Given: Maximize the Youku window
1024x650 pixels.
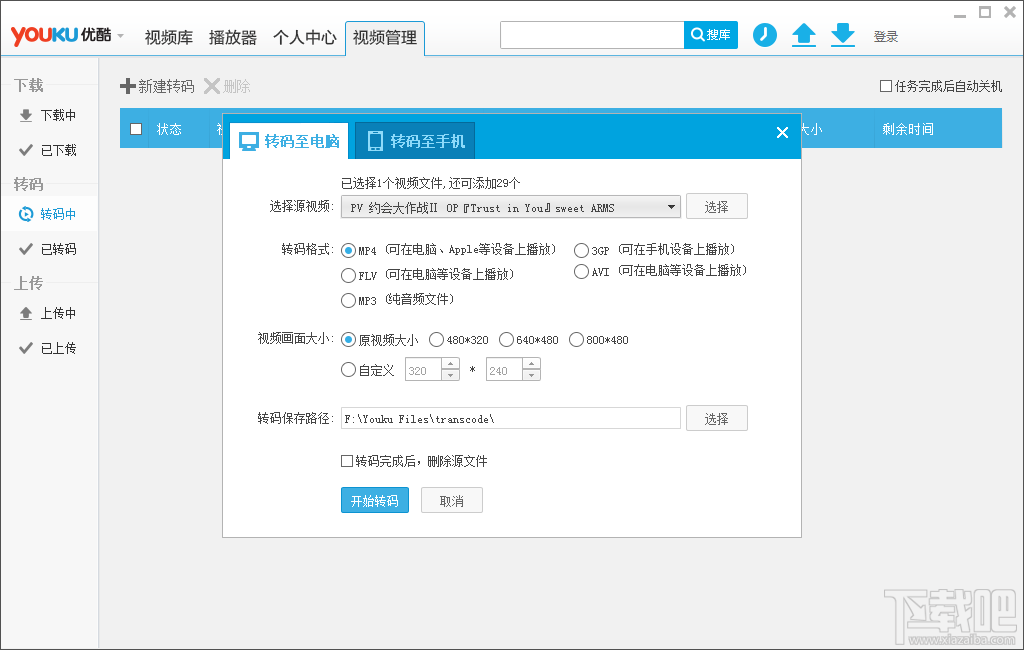Looking at the screenshot, I should tap(985, 12).
